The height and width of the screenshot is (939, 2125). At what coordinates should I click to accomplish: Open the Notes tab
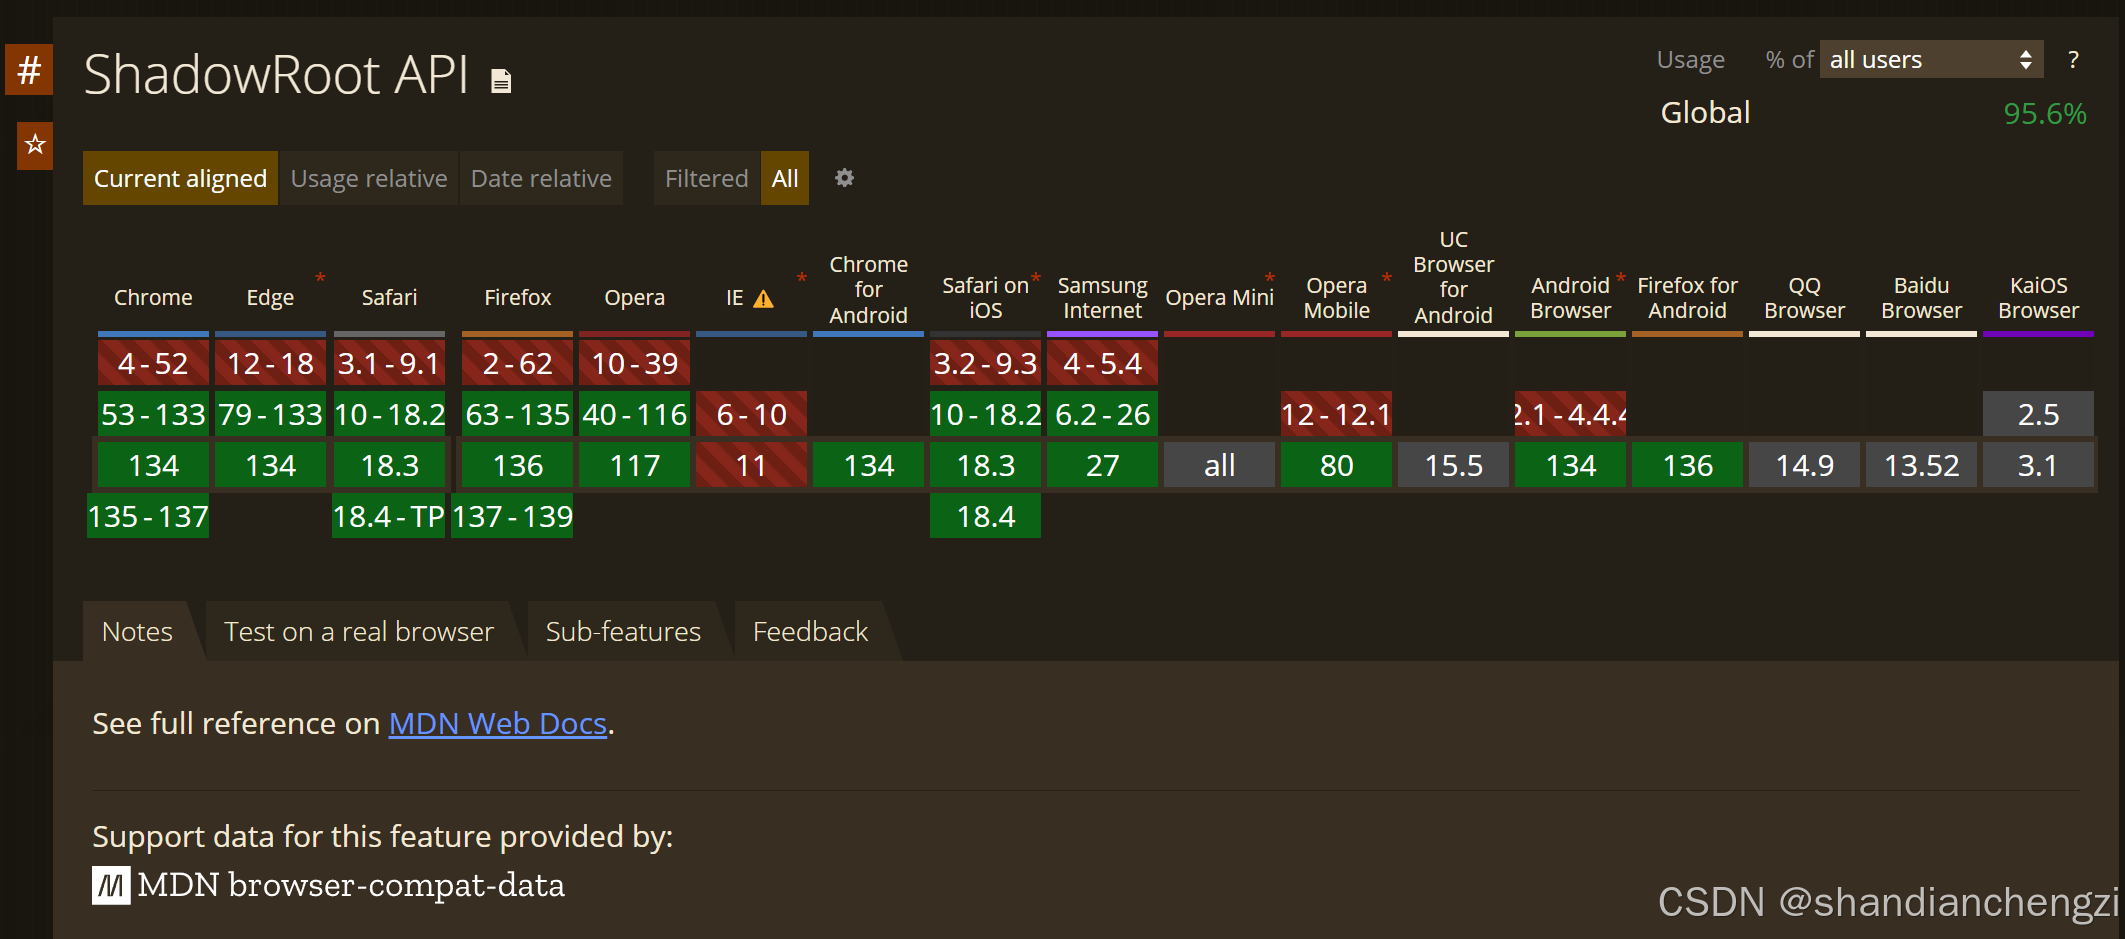click(x=137, y=631)
